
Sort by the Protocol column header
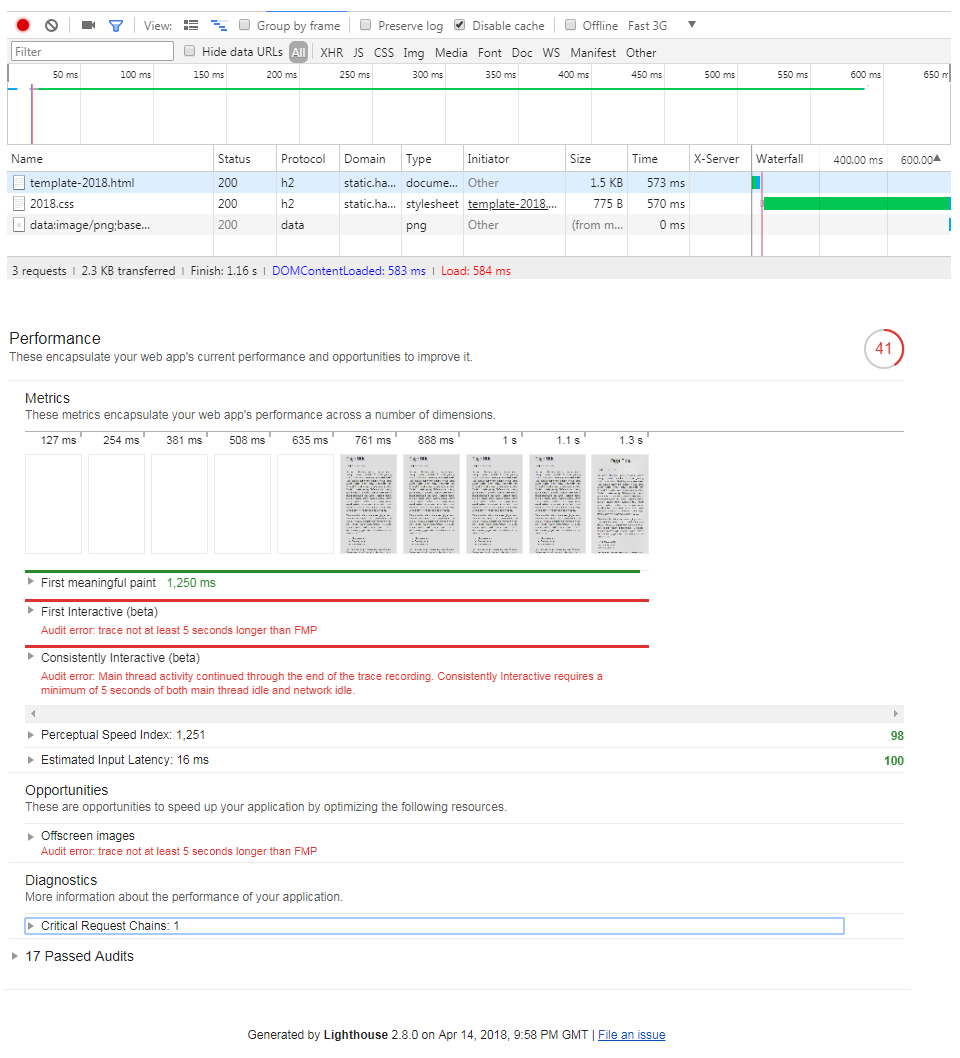click(308, 159)
